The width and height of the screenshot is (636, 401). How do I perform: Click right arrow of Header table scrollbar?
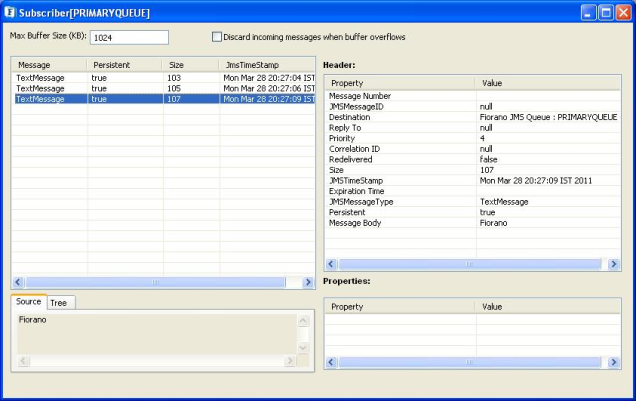(x=613, y=265)
